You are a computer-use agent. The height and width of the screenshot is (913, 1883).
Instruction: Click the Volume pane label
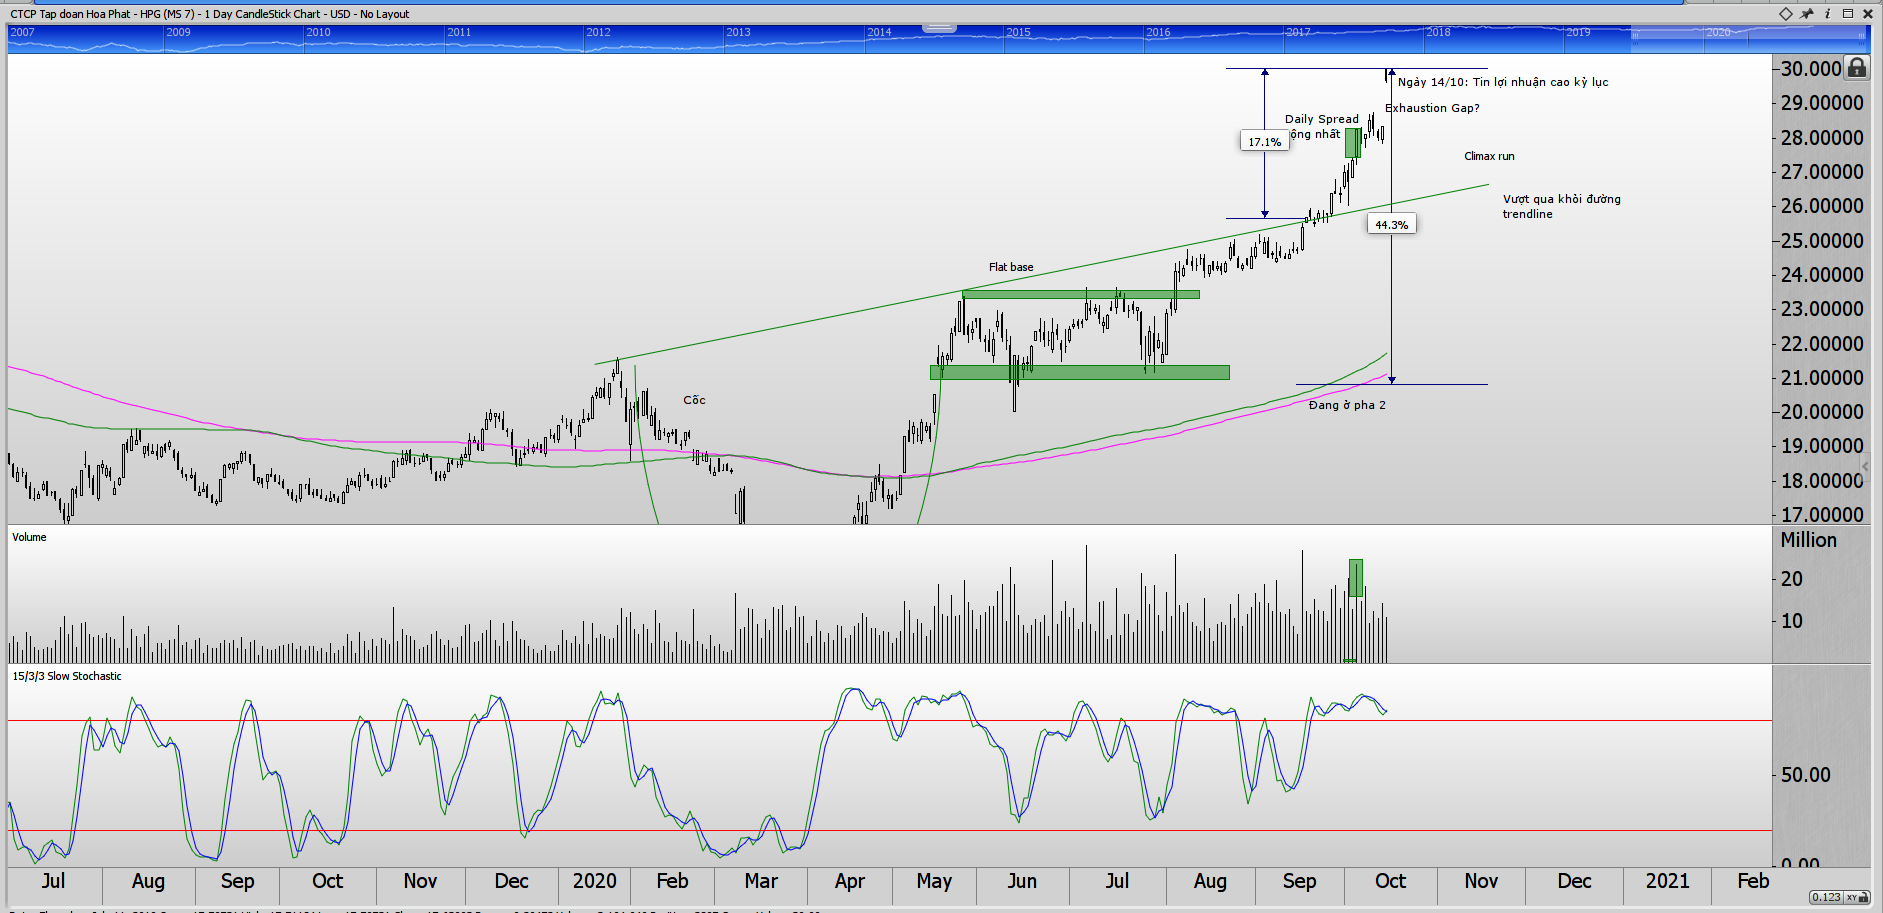29,537
